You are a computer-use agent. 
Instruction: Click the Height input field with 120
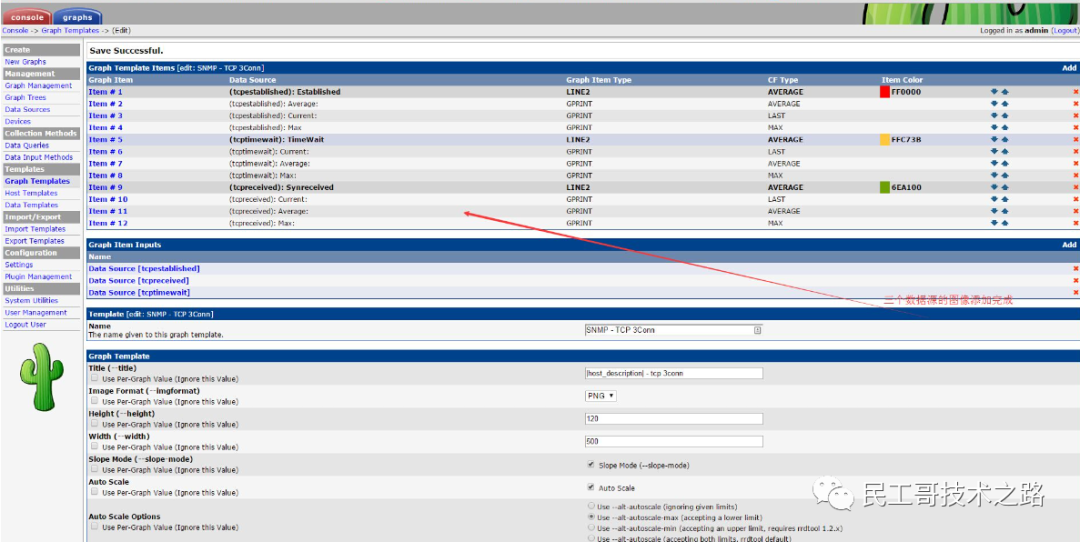(674, 419)
